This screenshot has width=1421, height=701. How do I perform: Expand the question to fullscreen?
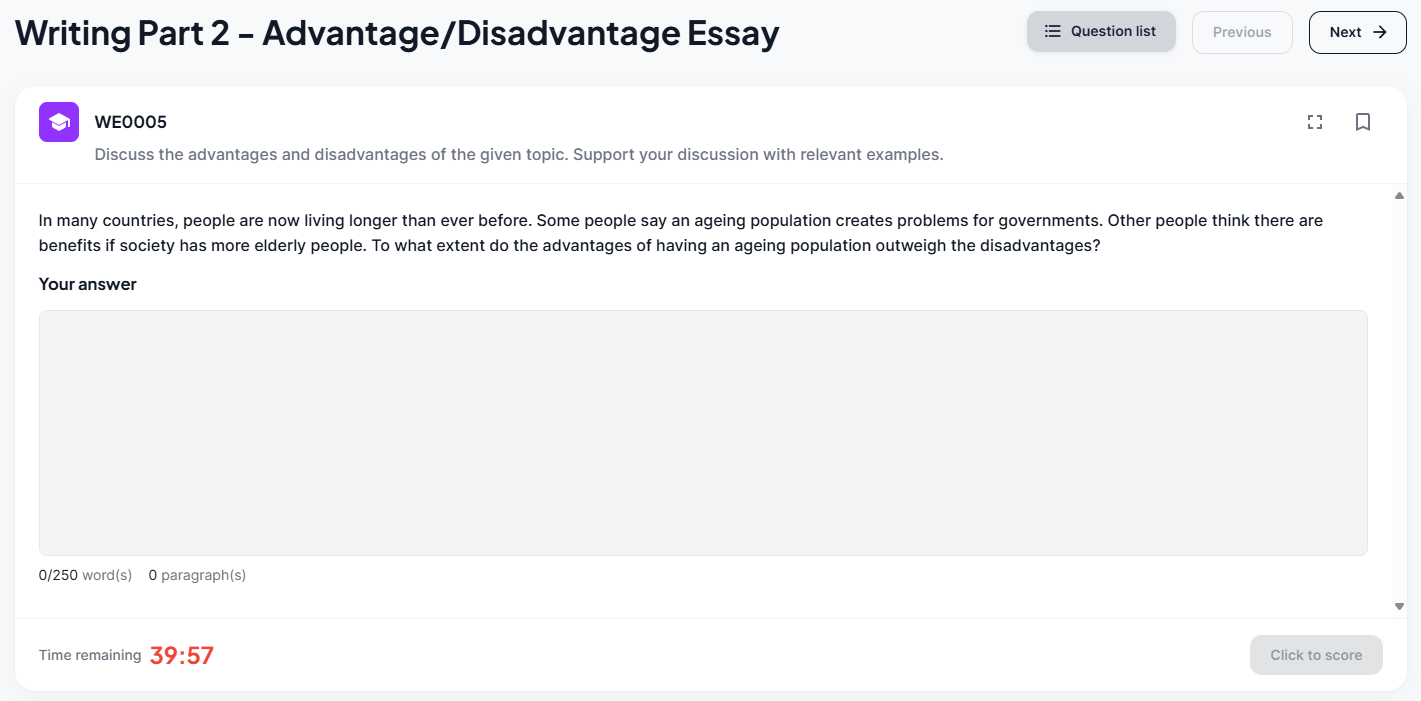(1315, 122)
